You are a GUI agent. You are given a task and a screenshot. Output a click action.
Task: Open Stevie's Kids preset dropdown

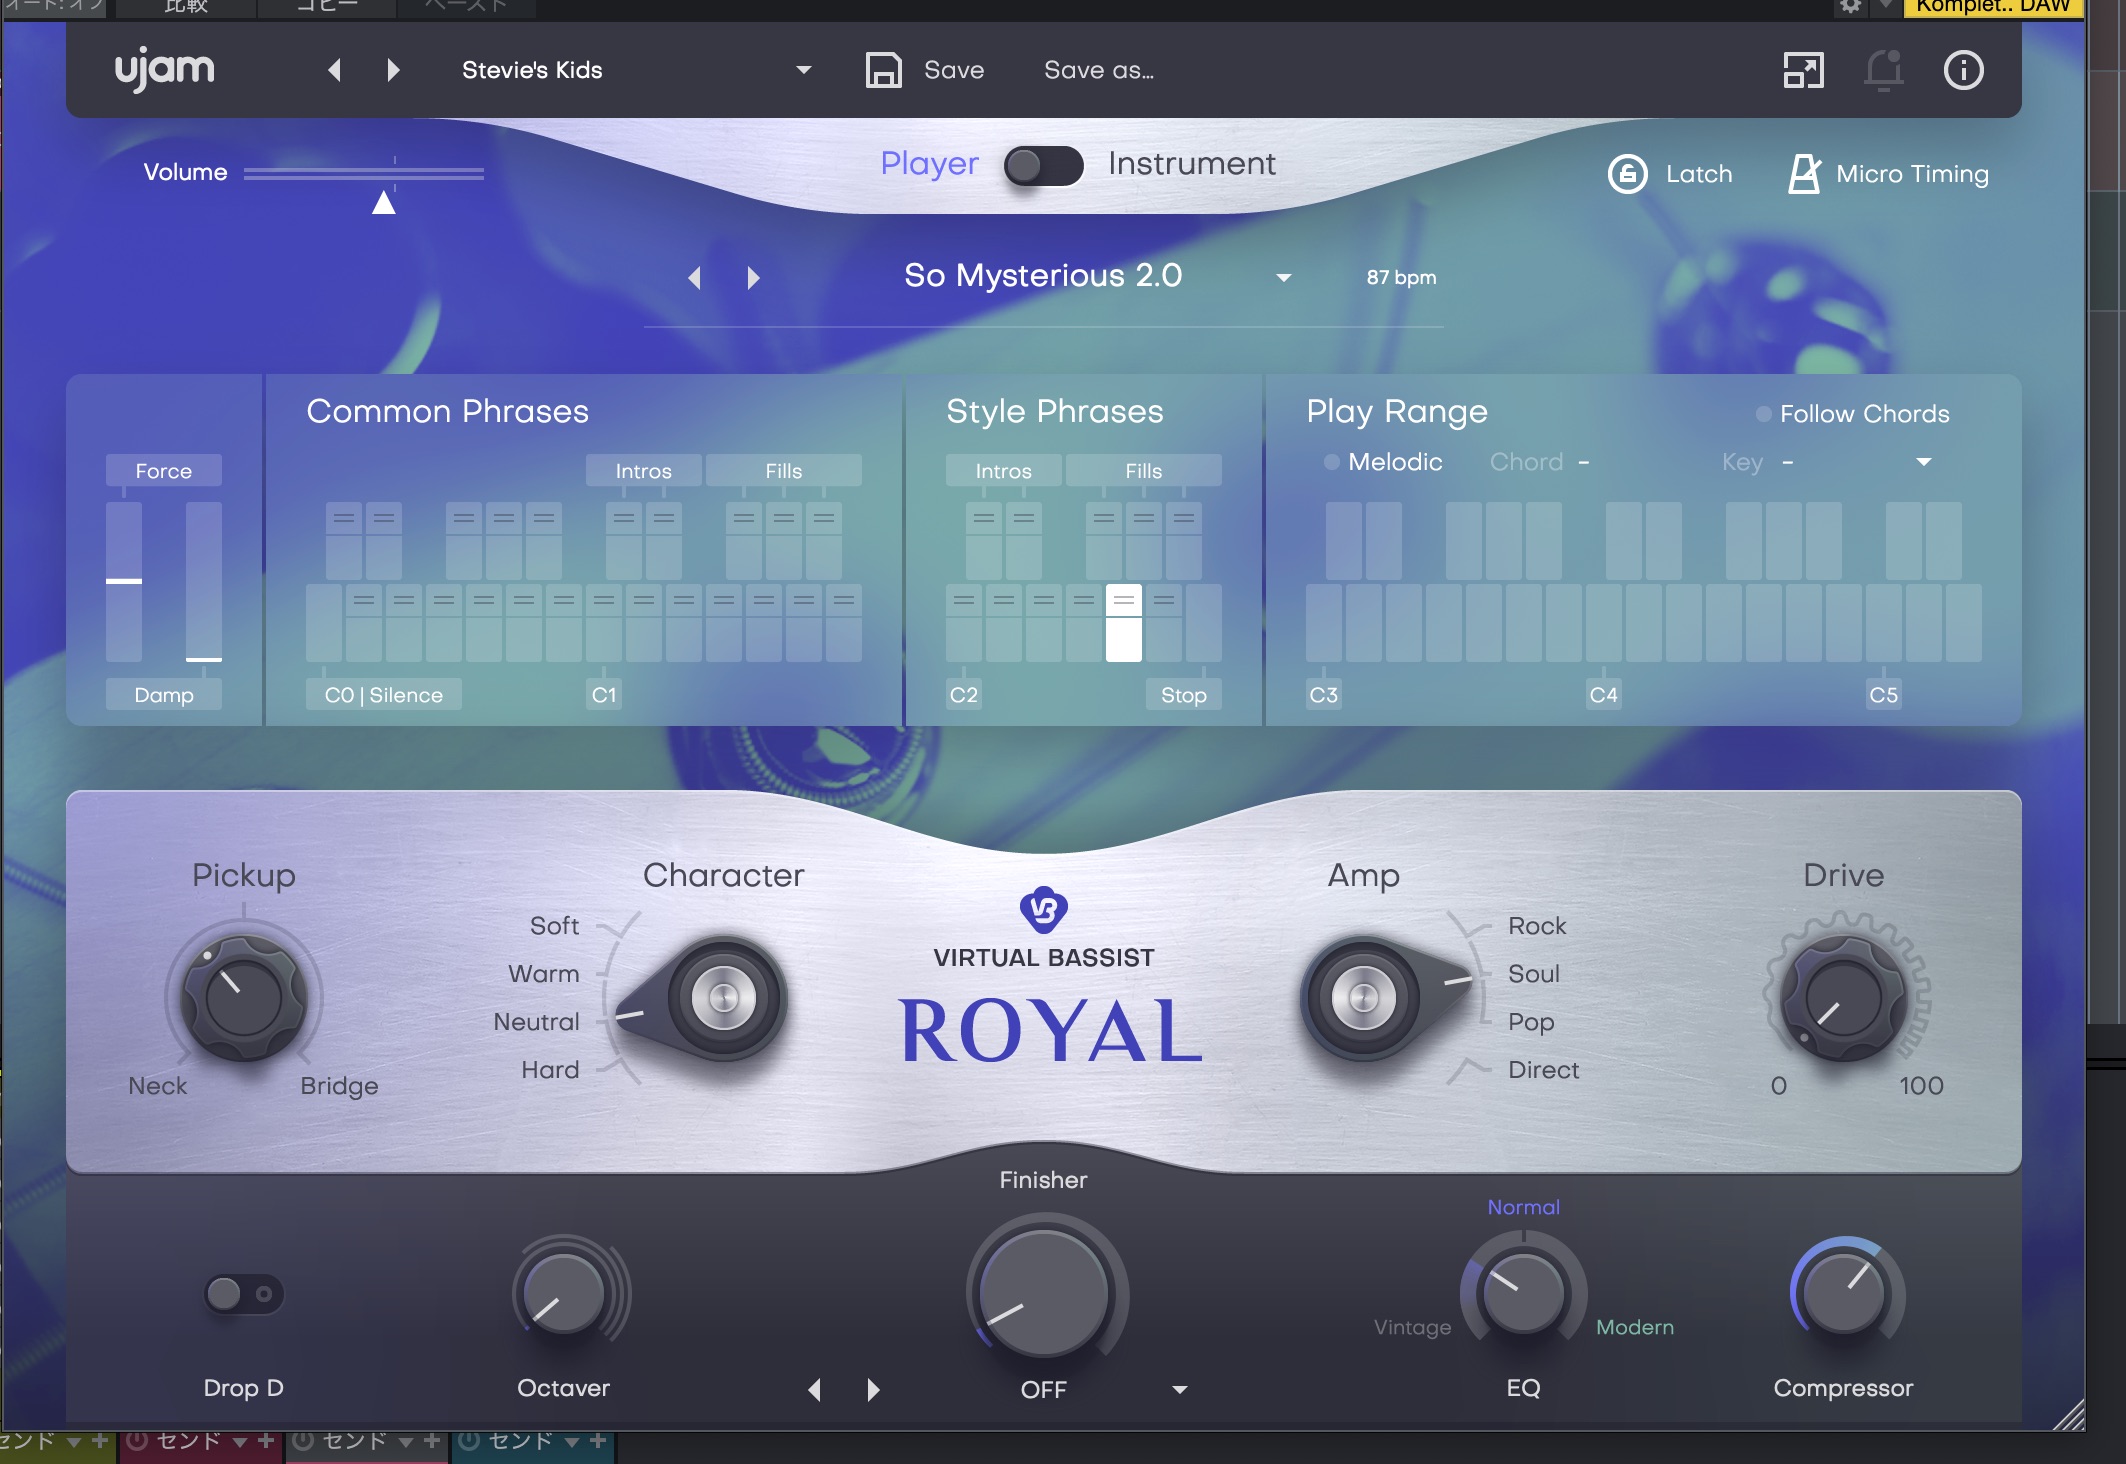point(803,71)
